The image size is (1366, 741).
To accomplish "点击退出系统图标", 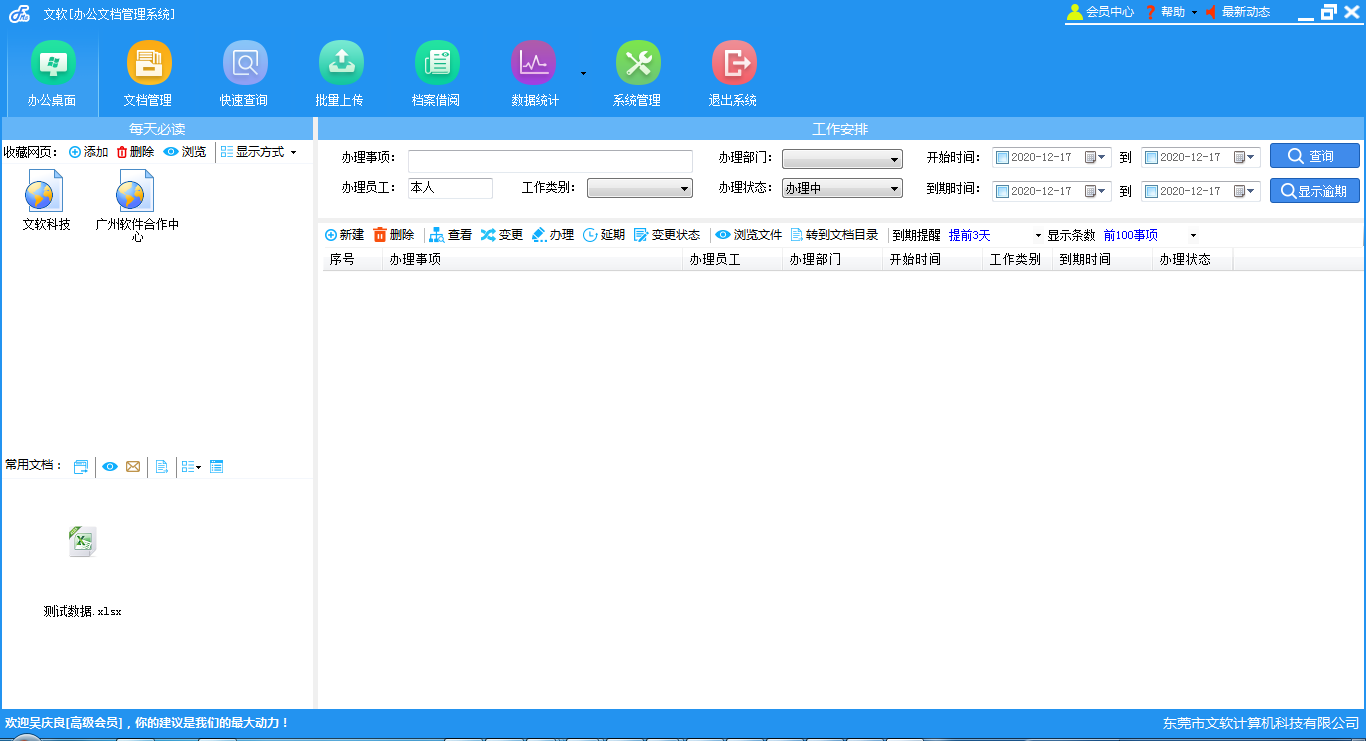I will [733, 60].
